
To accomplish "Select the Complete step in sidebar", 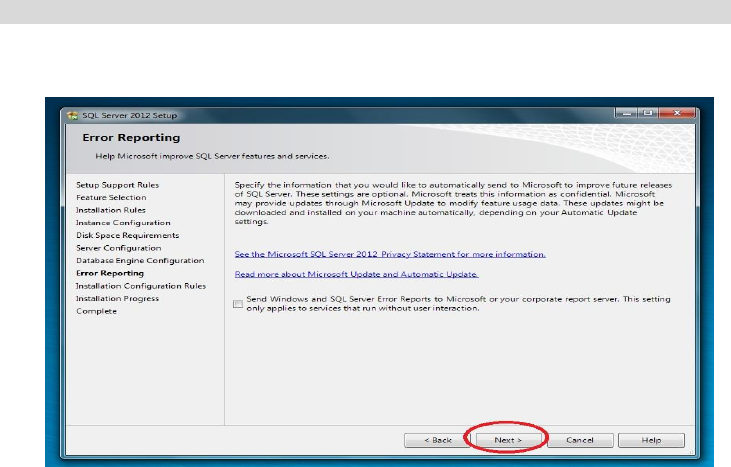I will point(97,311).
